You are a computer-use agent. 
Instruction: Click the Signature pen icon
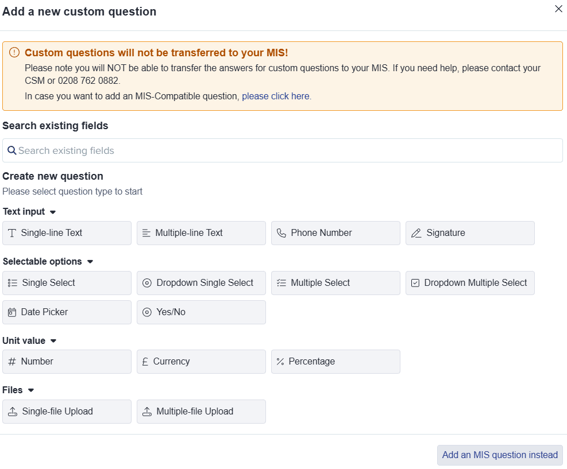416,233
